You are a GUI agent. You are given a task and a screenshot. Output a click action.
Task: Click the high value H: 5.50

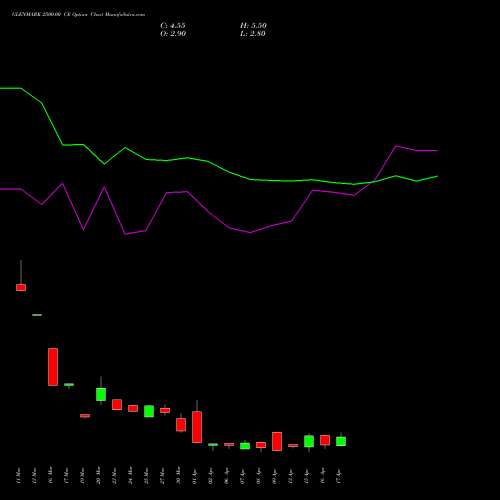(x=253, y=26)
